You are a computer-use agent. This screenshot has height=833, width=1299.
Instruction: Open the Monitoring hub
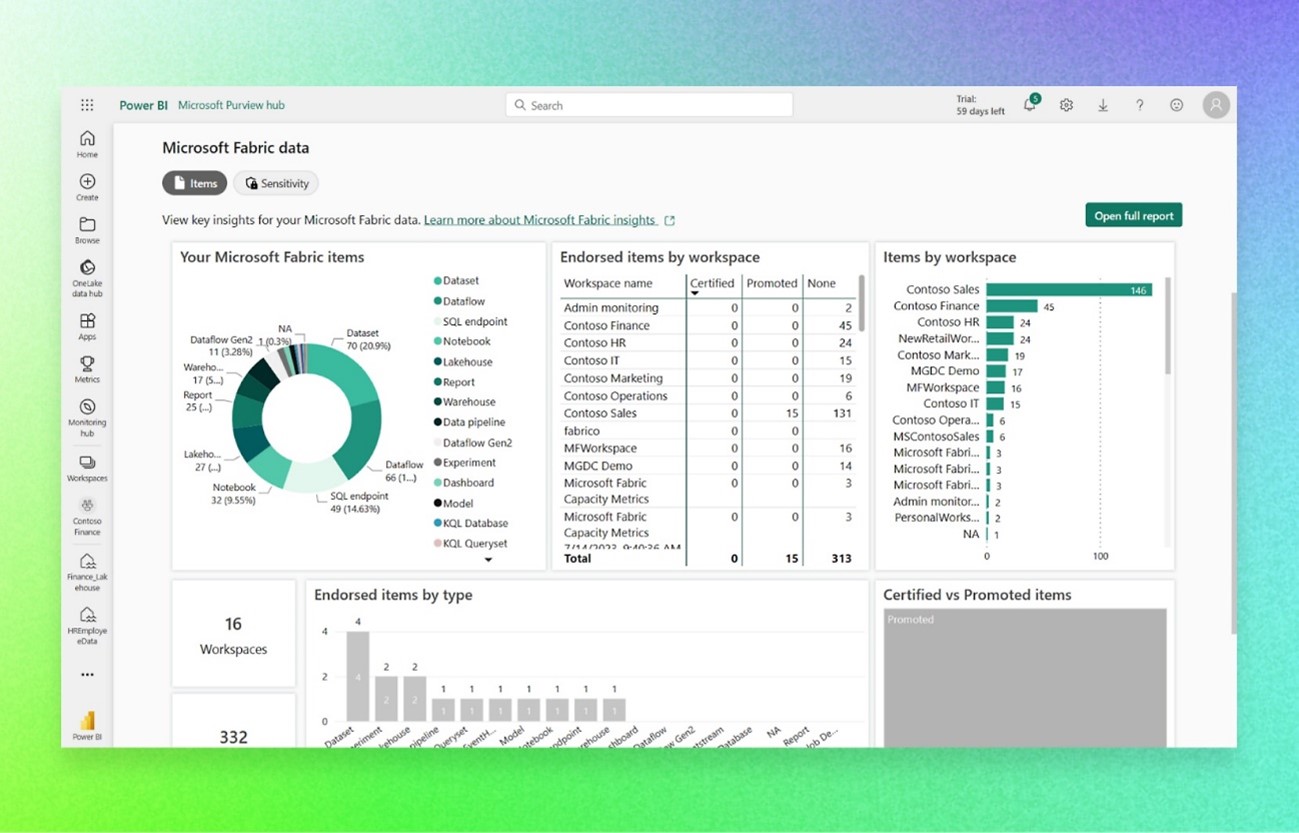pyautogui.click(x=87, y=413)
